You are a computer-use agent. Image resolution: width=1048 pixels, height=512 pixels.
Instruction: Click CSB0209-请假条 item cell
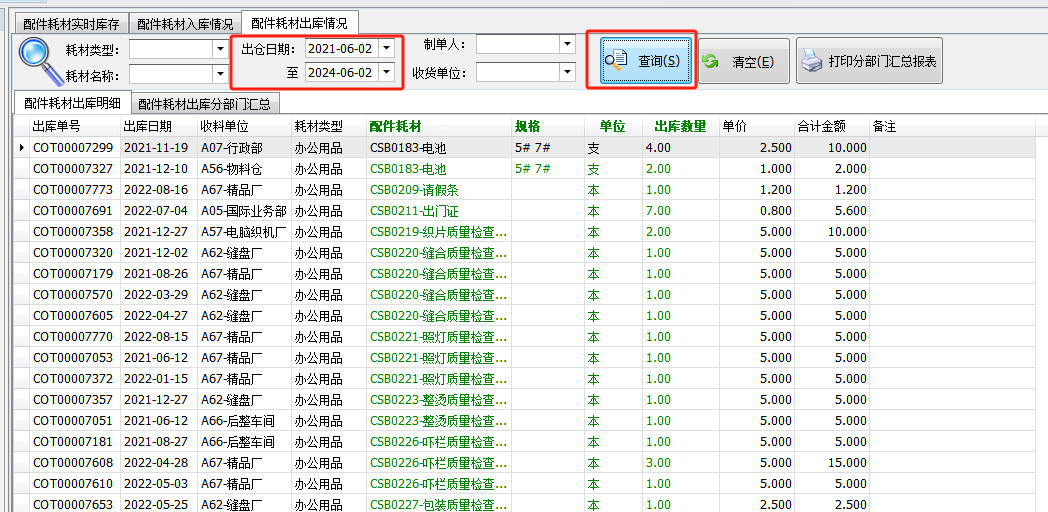(x=438, y=190)
